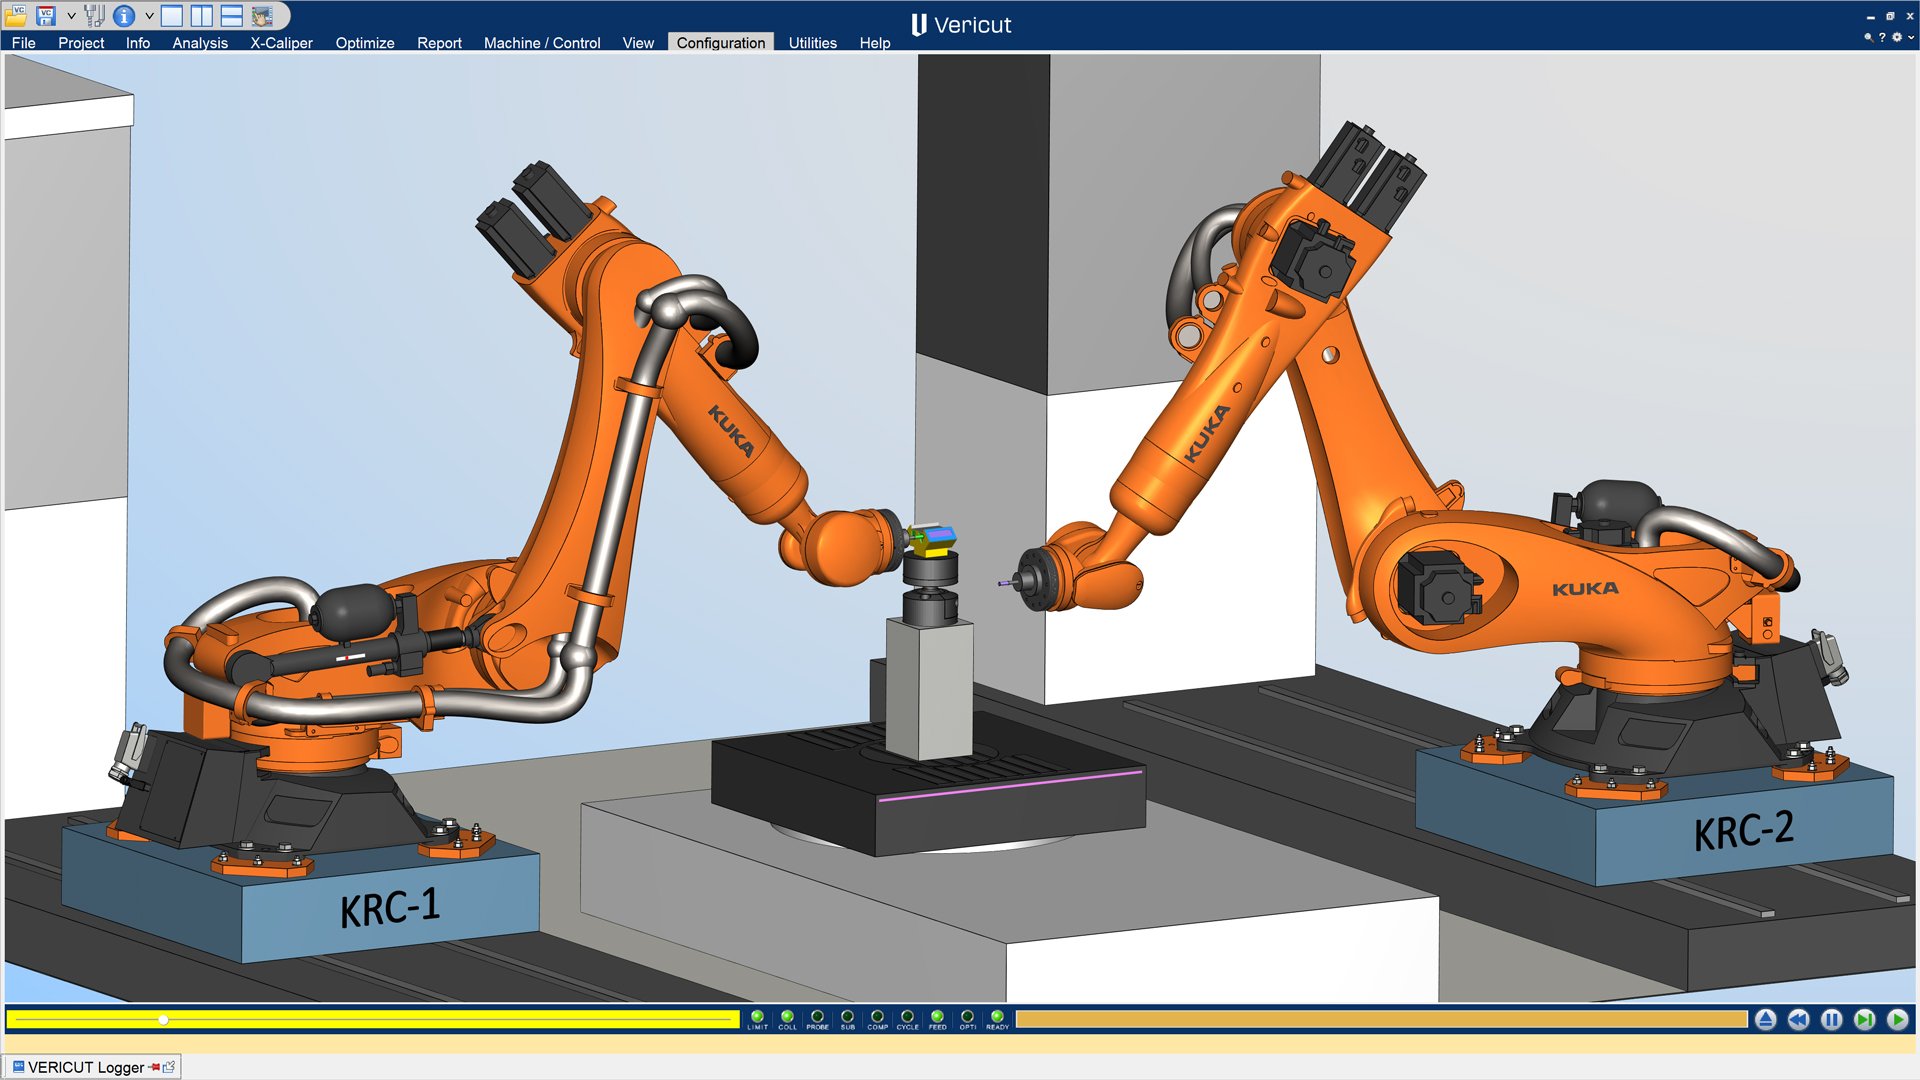The height and width of the screenshot is (1080, 1920).
Task: Expand the dropdown next to the save icon
Action: pos(70,15)
